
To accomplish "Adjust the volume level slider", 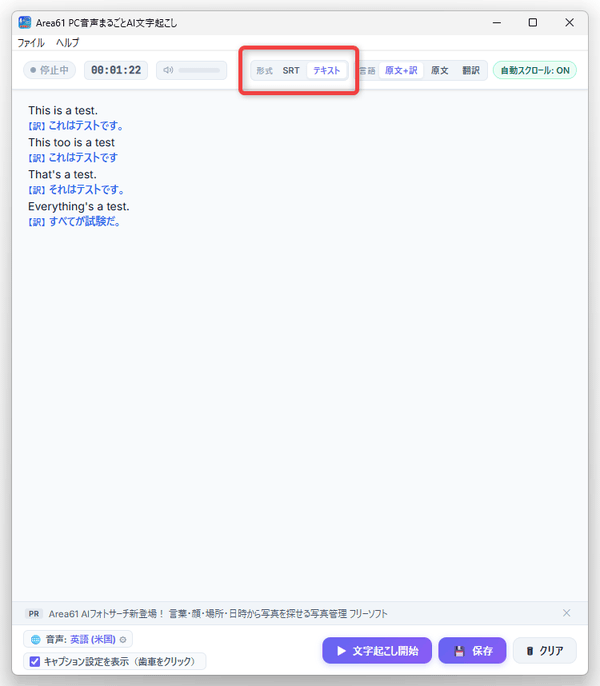I will coord(199,70).
